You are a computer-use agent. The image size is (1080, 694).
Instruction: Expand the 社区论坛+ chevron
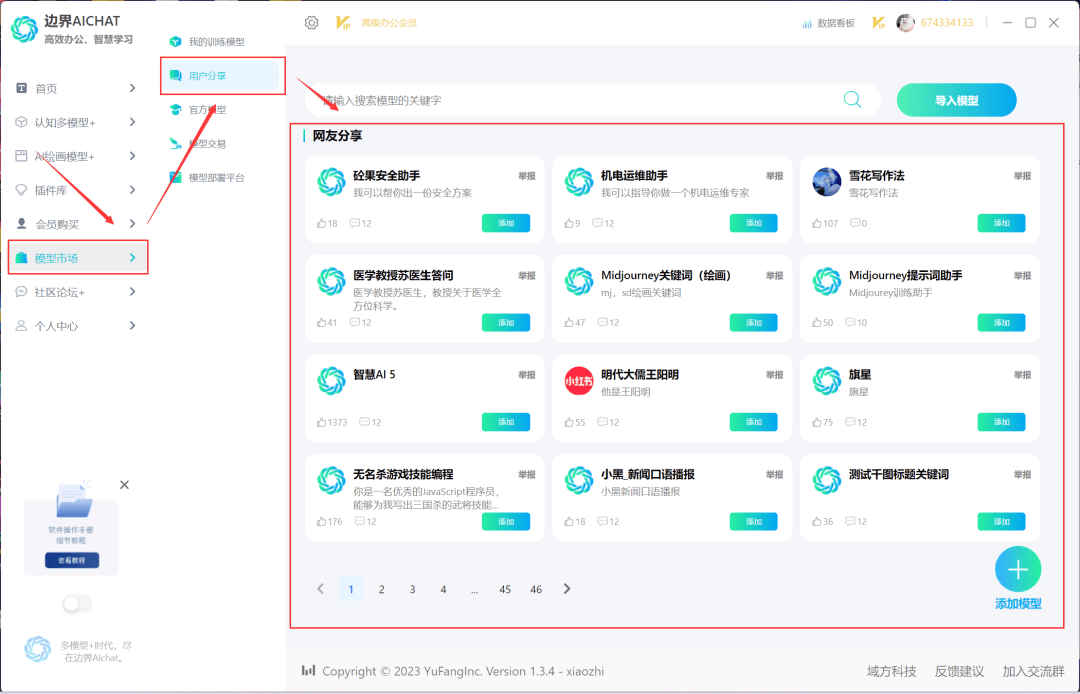coord(132,292)
